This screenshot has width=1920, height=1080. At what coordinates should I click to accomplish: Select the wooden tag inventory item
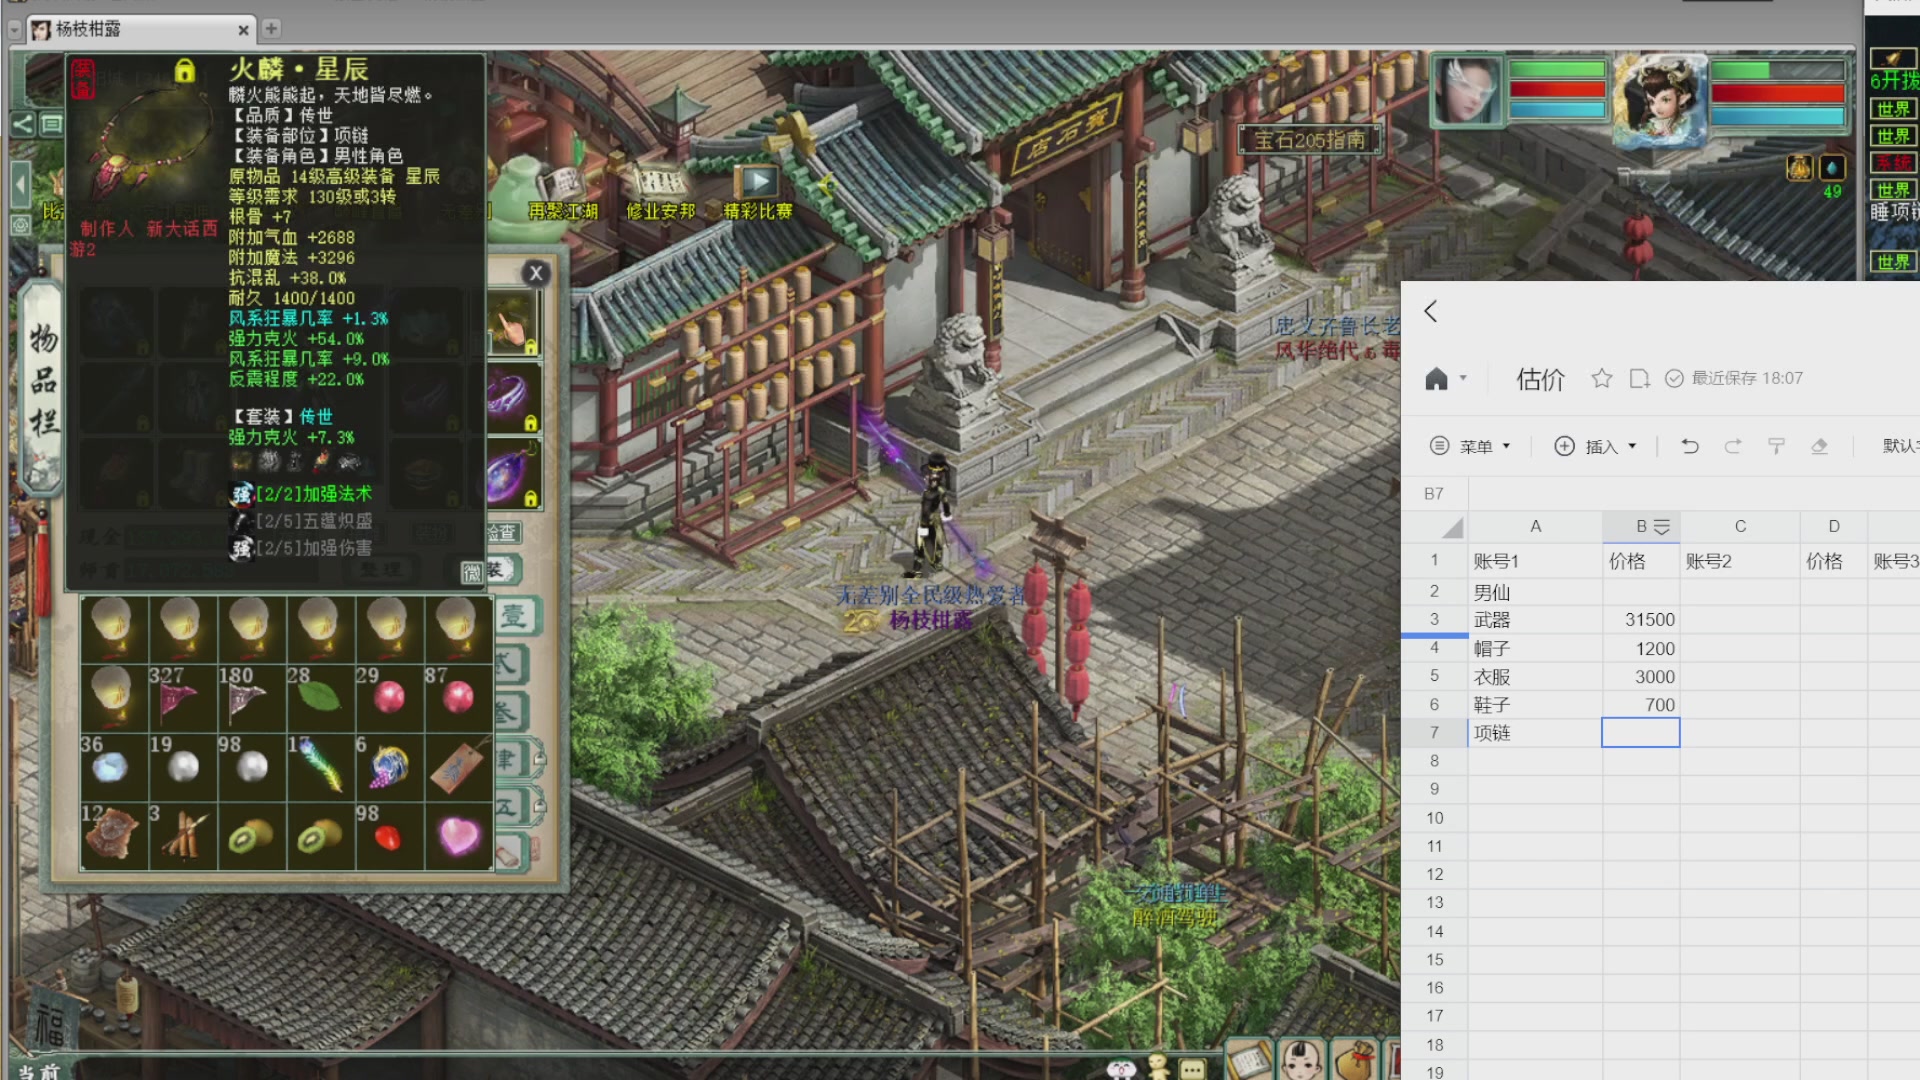click(458, 766)
